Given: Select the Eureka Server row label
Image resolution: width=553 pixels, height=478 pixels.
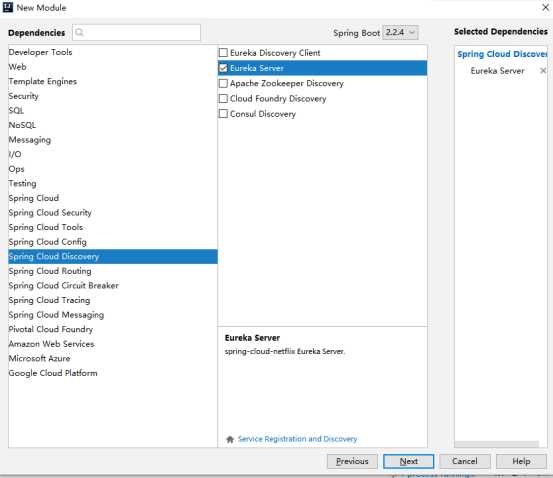Looking at the screenshot, I should click(x=257, y=68).
